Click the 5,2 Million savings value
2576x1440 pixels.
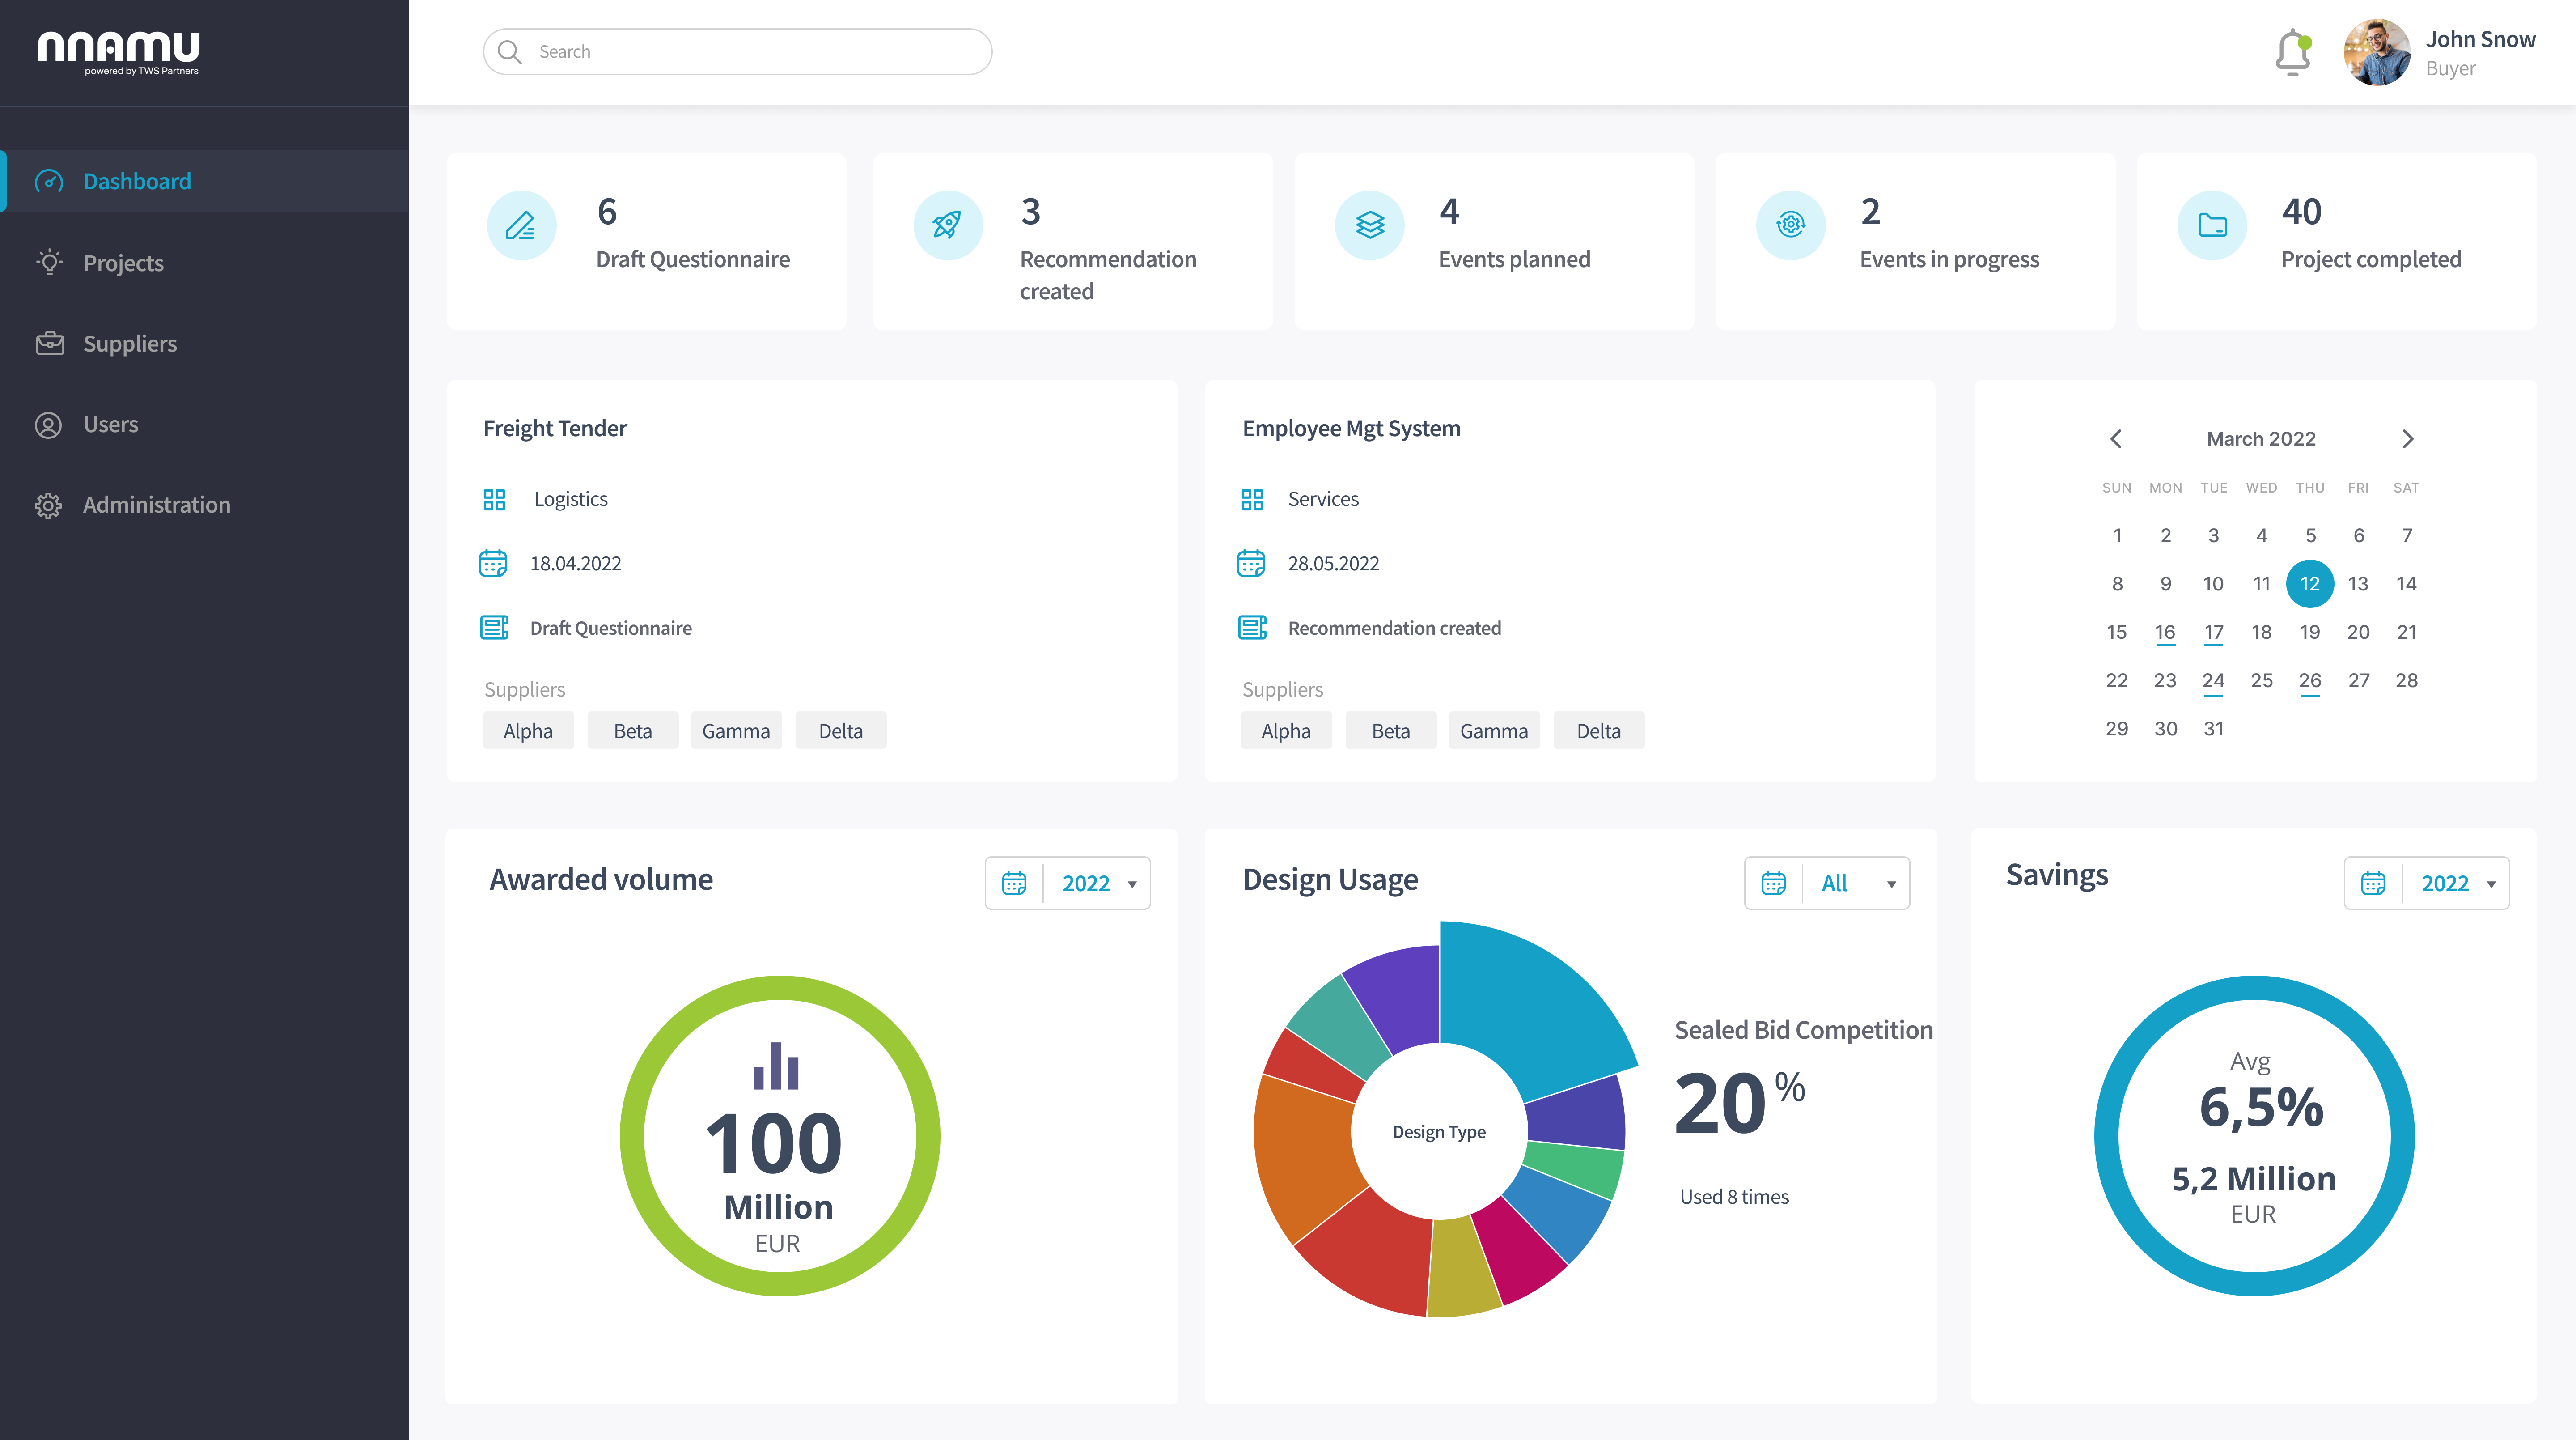(x=2253, y=1179)
